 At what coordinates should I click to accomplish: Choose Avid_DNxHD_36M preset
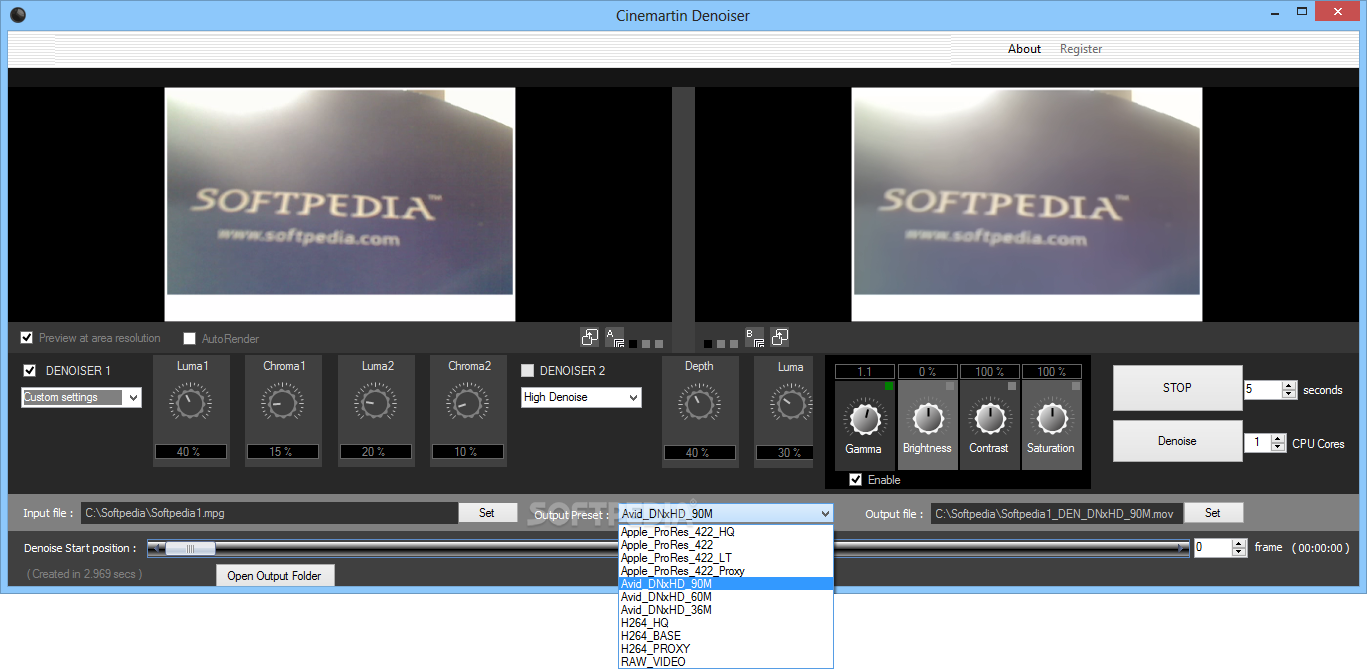[x=725, y=610]
